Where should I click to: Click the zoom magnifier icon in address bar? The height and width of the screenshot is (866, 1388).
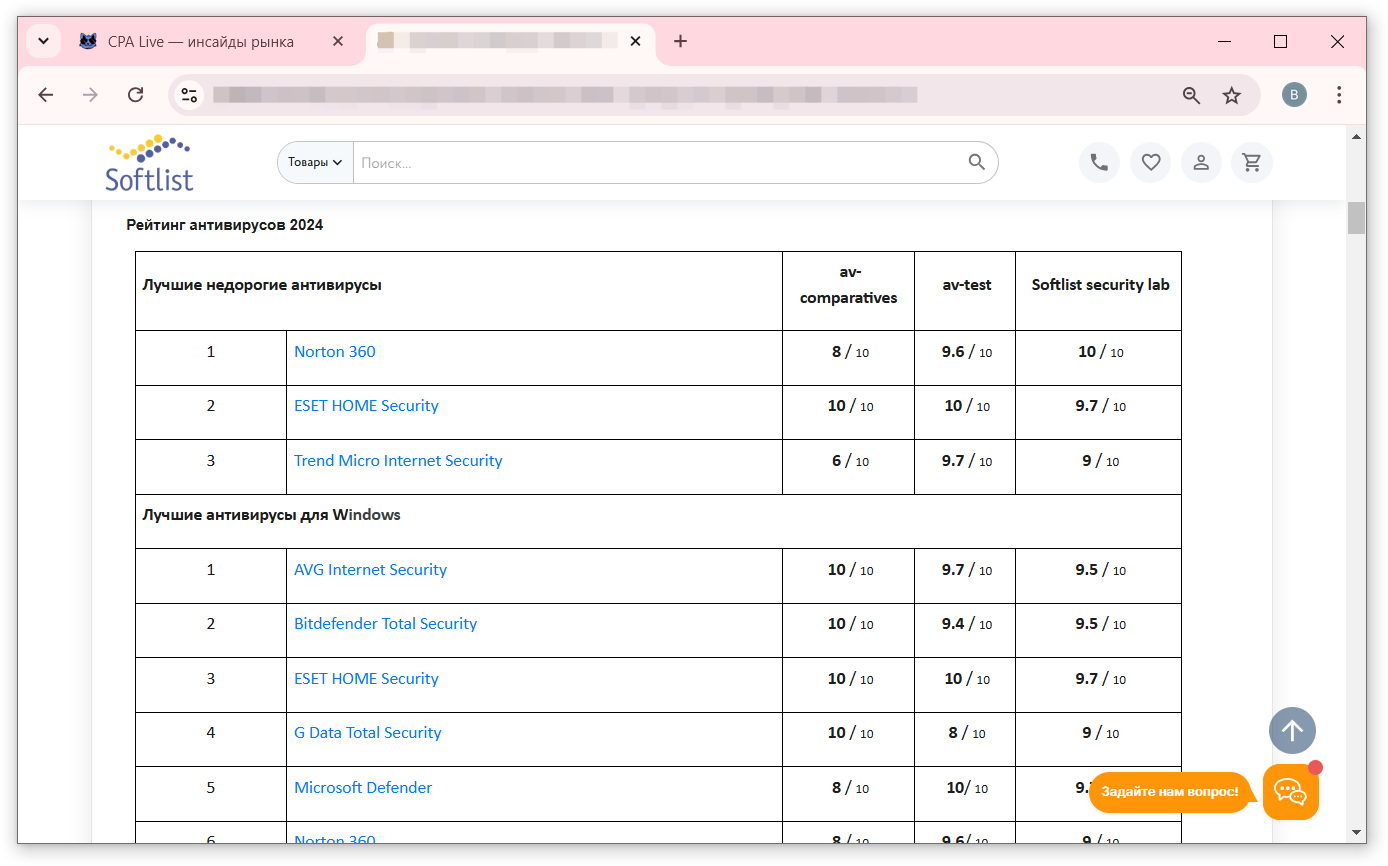coord(1191,95)
